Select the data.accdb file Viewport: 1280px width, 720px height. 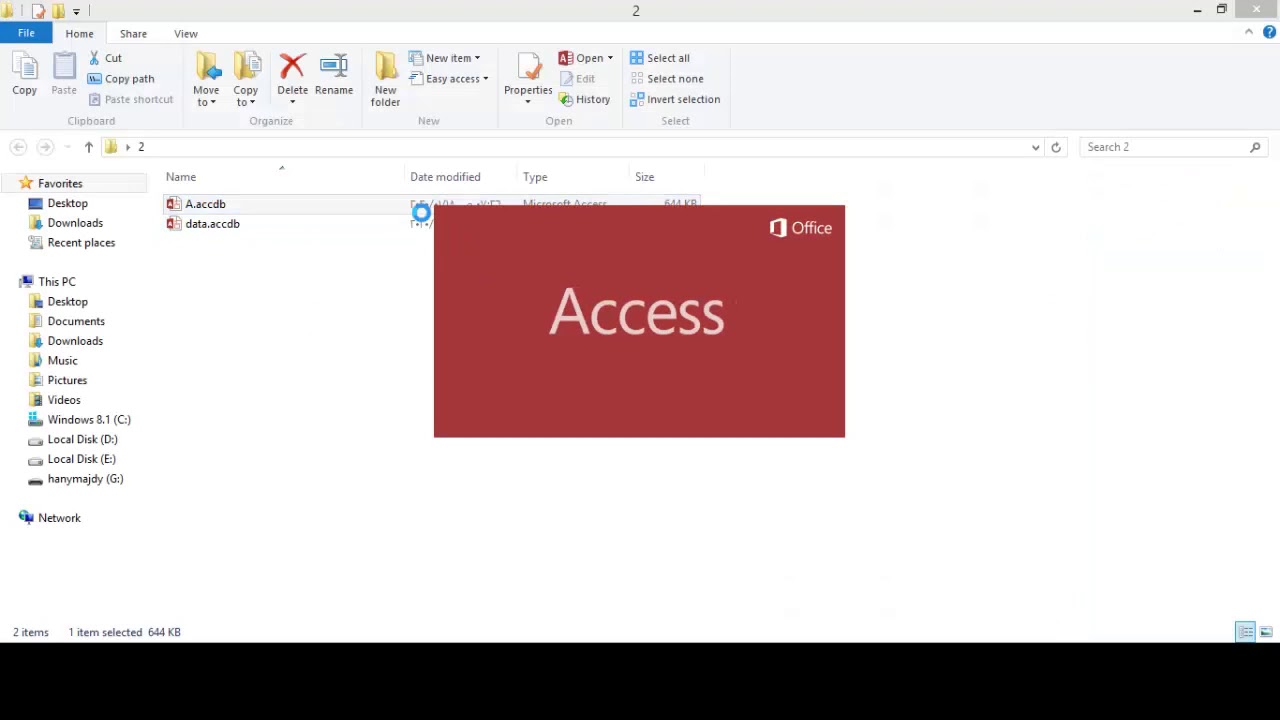(212, 224)
